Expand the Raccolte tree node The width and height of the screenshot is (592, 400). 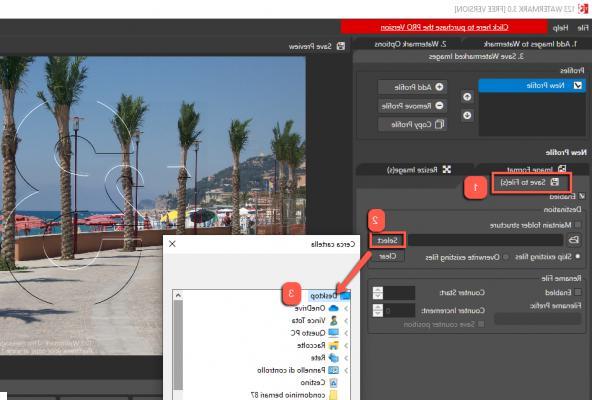point(345,345)
